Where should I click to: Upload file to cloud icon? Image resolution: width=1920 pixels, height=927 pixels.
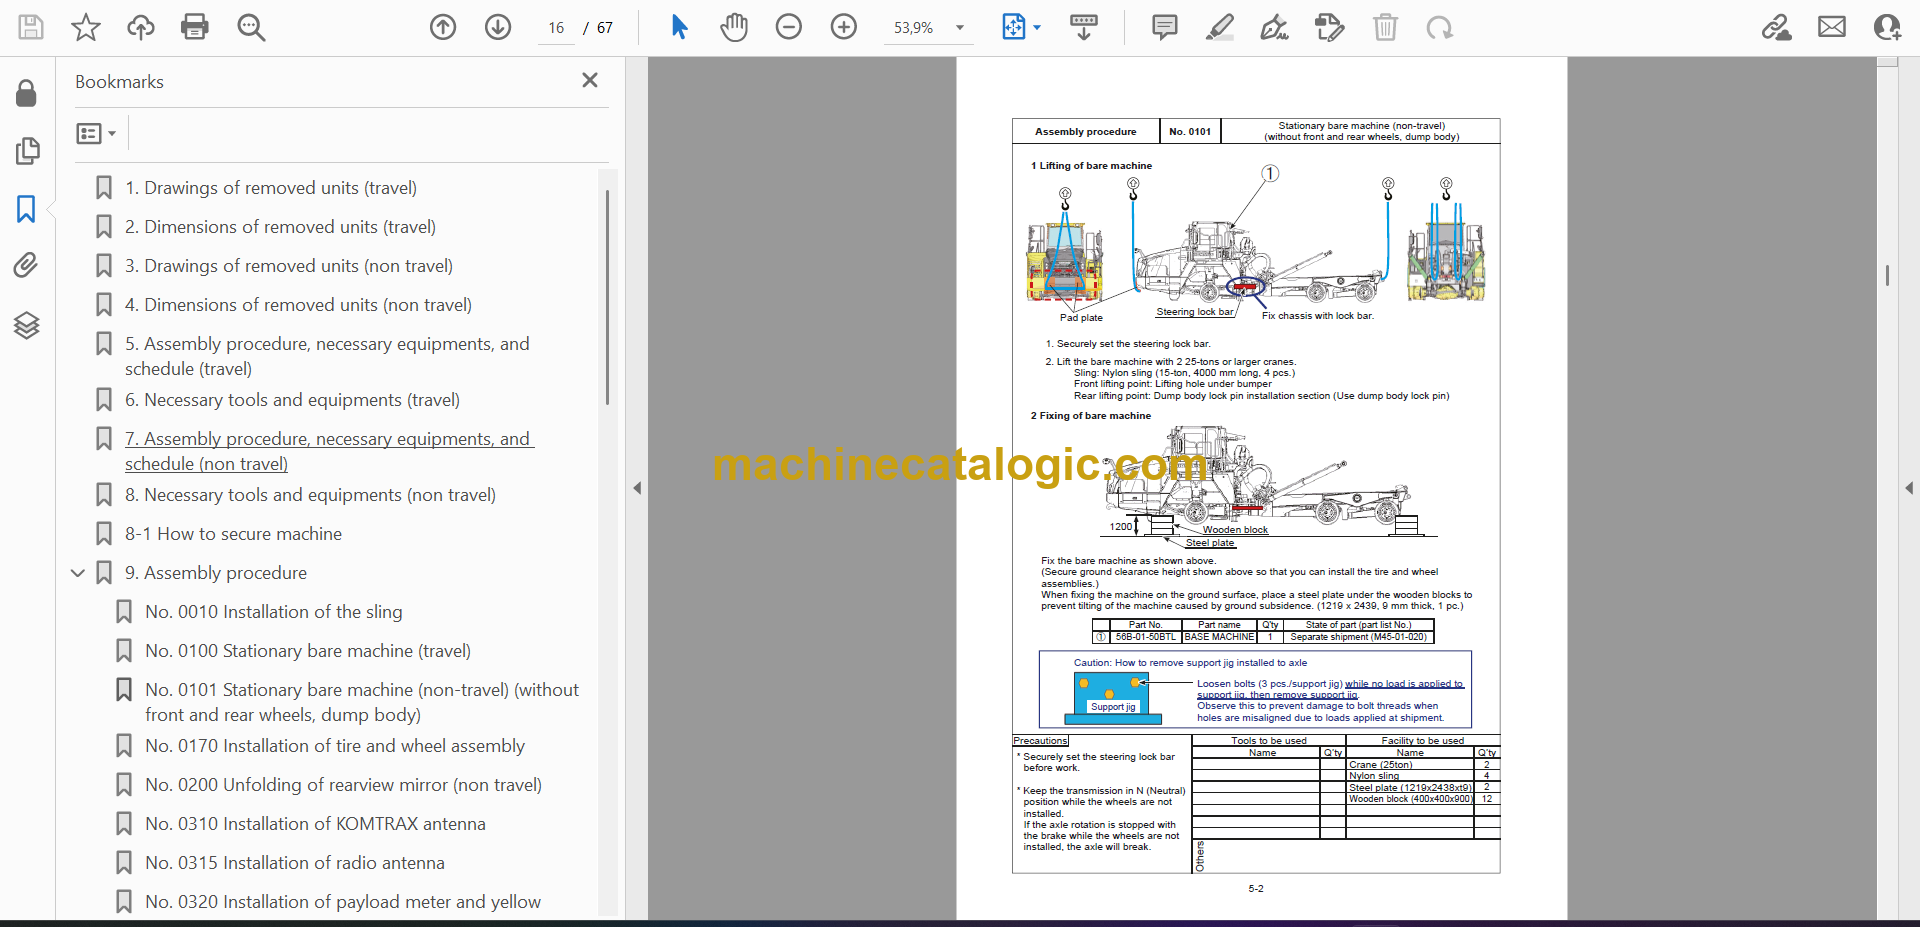(x=140, y=27)
